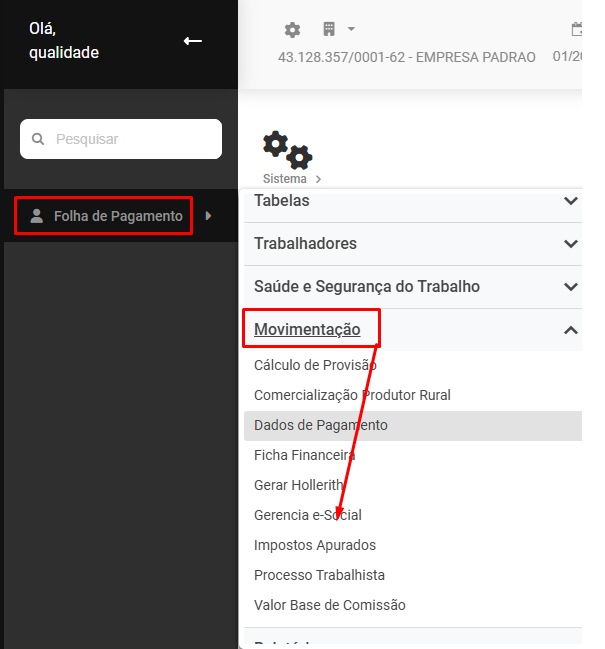Expand the Trabalhadores section
605x649 pixels.
coord(570,244)
